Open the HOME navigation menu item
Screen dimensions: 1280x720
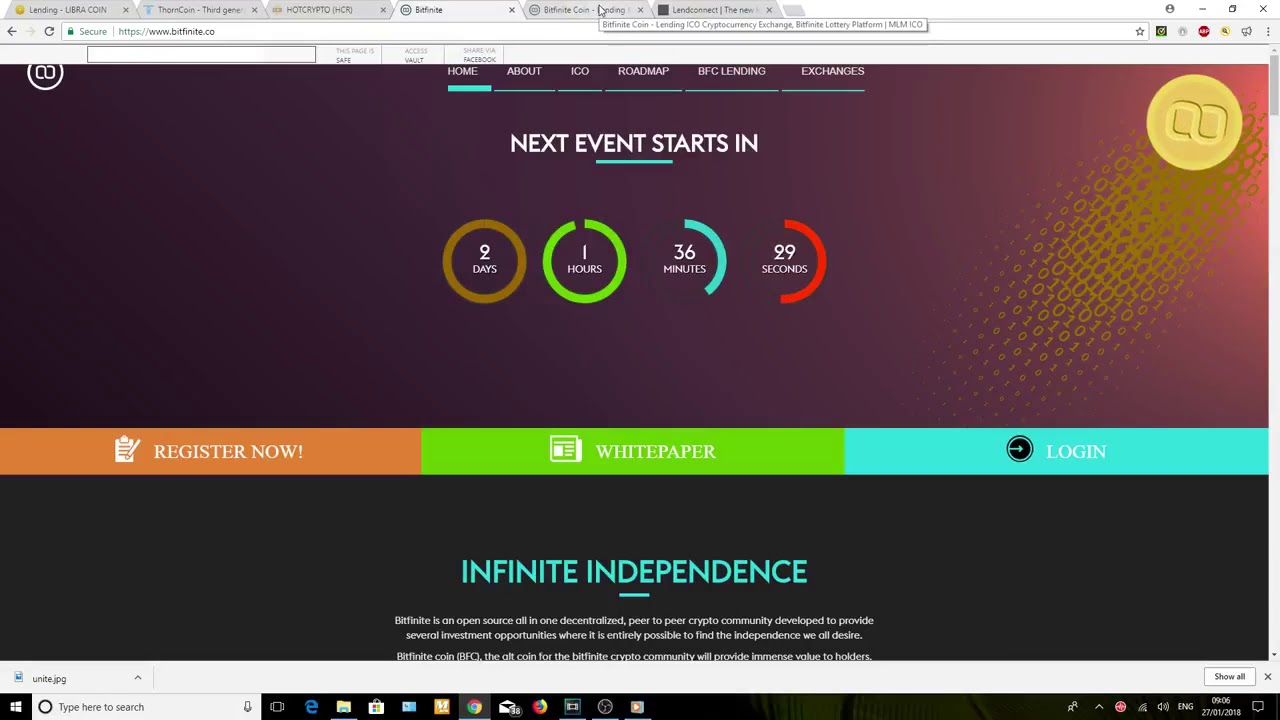tap(462, 71)
